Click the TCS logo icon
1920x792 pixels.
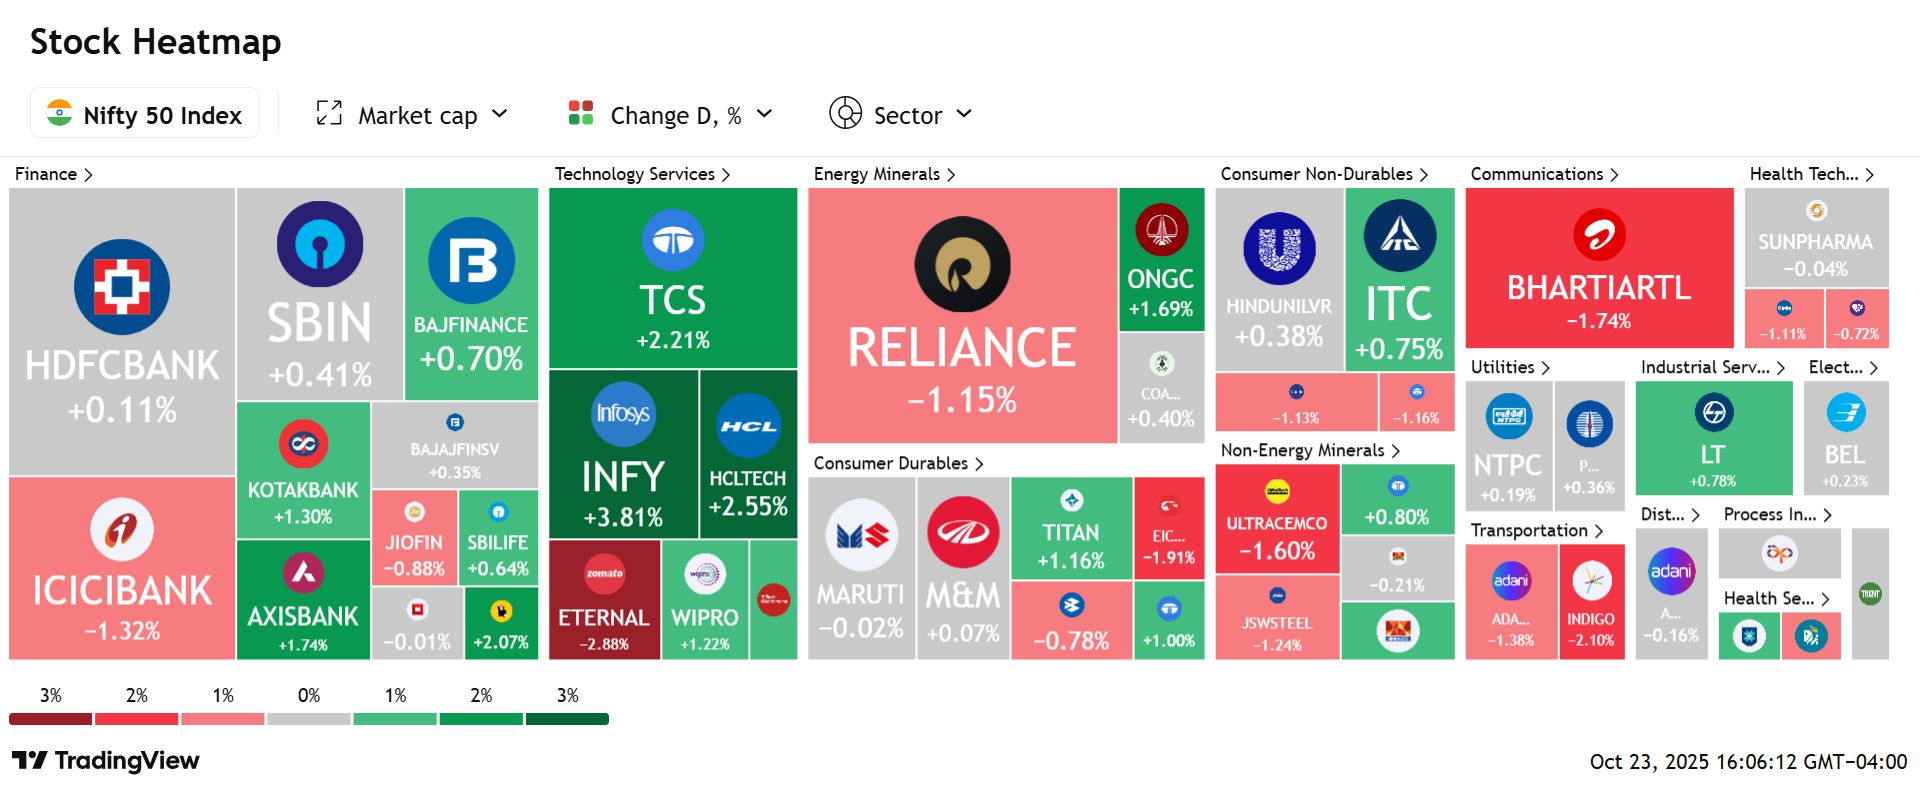click(673, 240)
